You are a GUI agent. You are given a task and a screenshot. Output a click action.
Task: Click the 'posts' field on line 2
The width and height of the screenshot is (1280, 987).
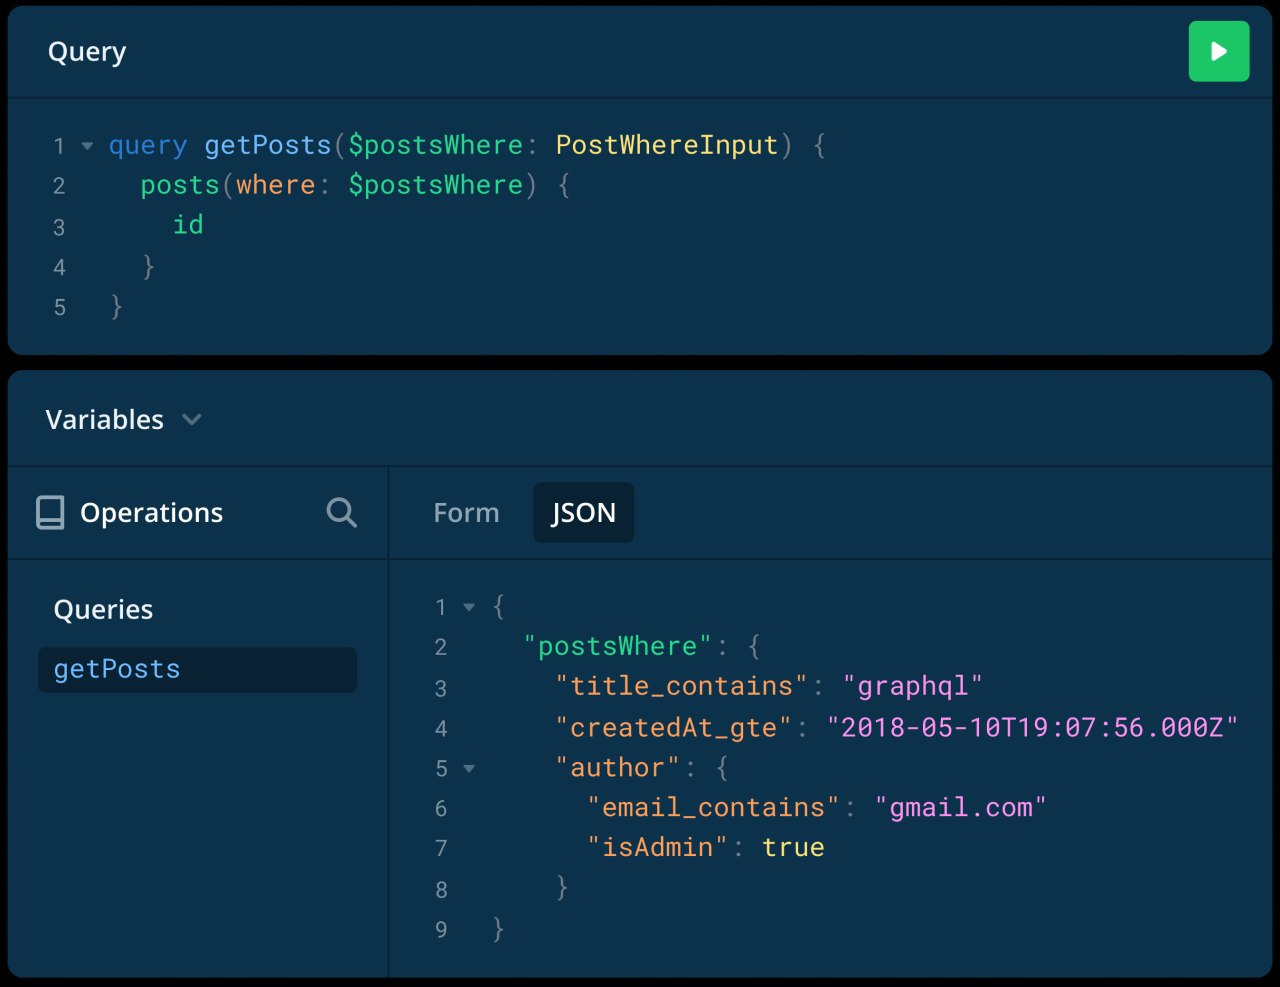point(180,185)
